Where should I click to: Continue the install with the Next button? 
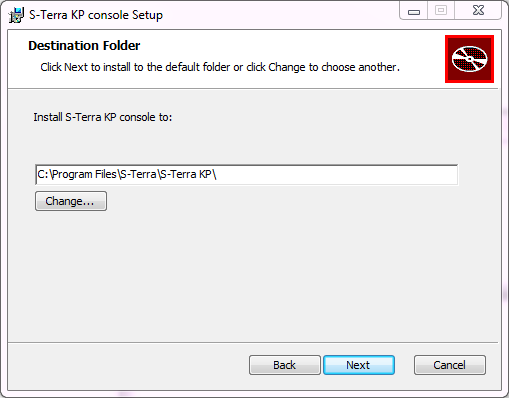pos(359,365)
